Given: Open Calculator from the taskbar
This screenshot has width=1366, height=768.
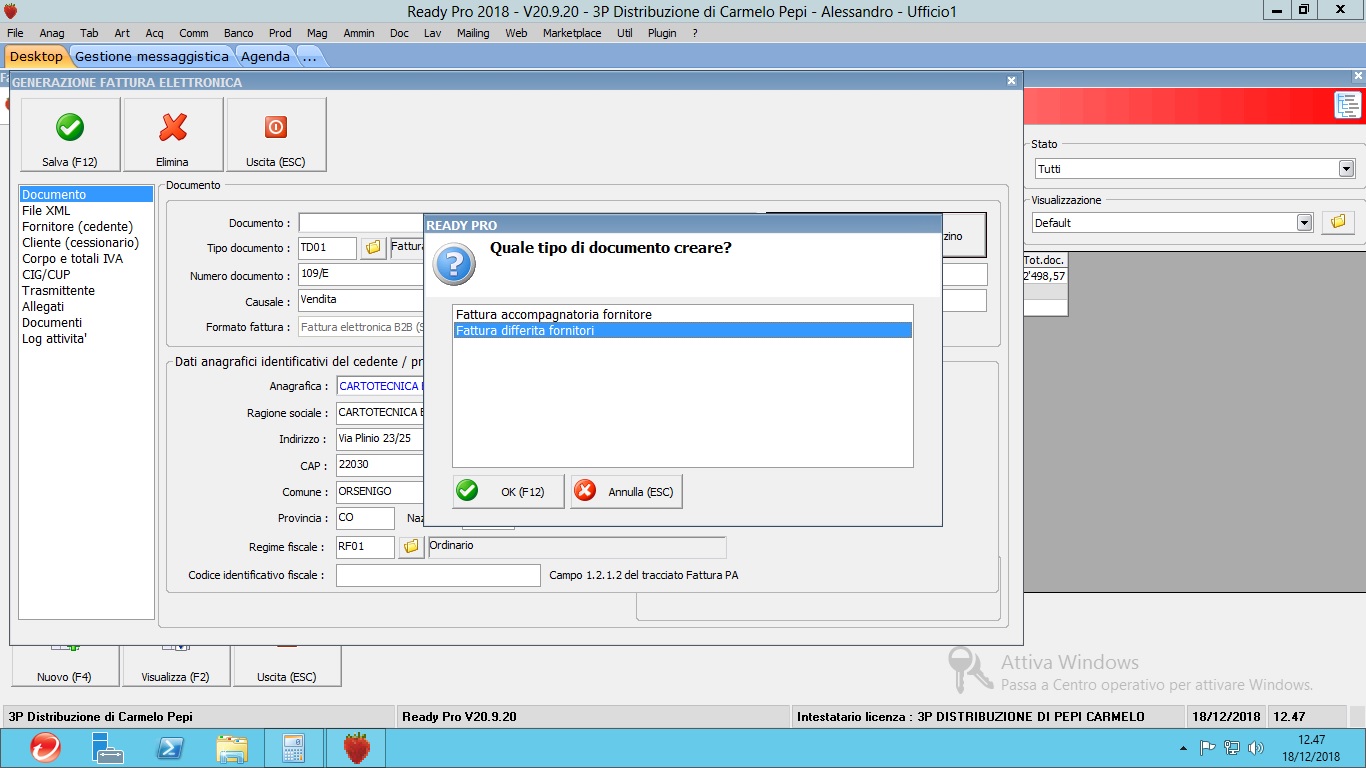Looking at the screenshot, I should [294, 747].
